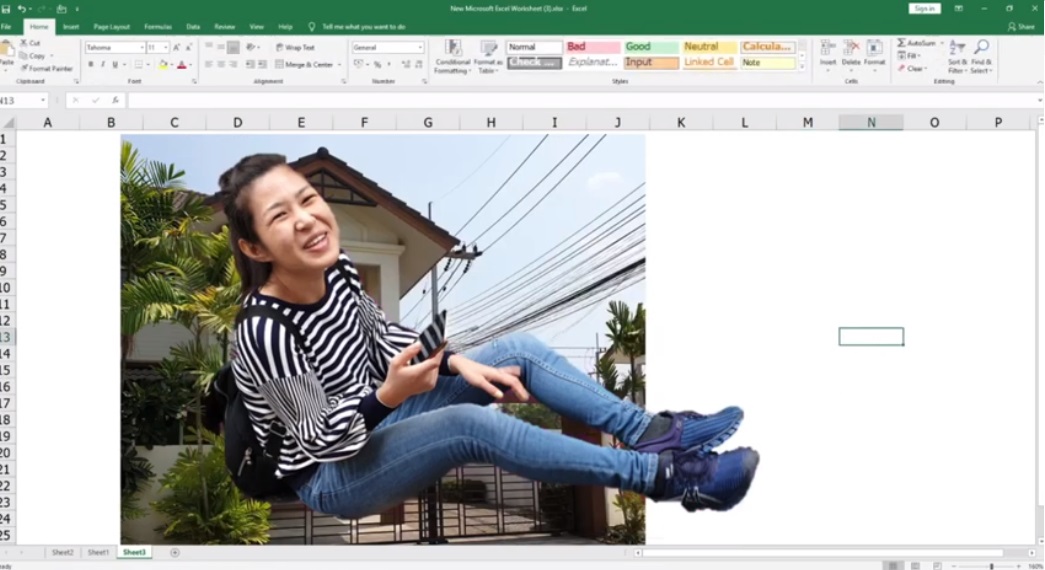Toggle Italic formatting
1045x570 pixels.
click(103, 65)
